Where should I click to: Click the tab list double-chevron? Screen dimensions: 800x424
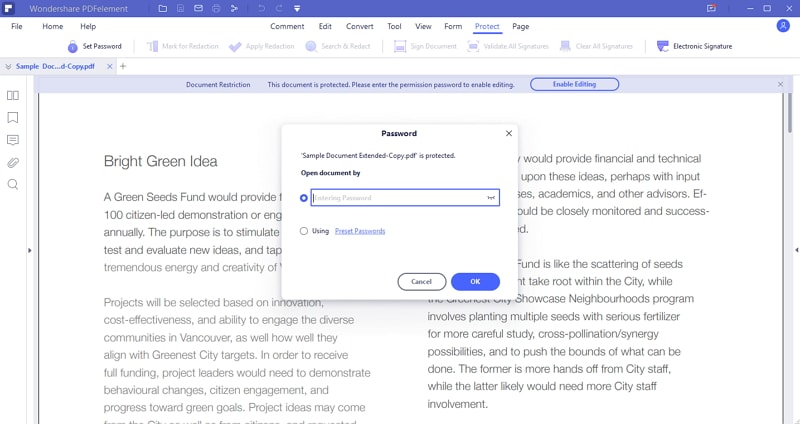(8, 67)
